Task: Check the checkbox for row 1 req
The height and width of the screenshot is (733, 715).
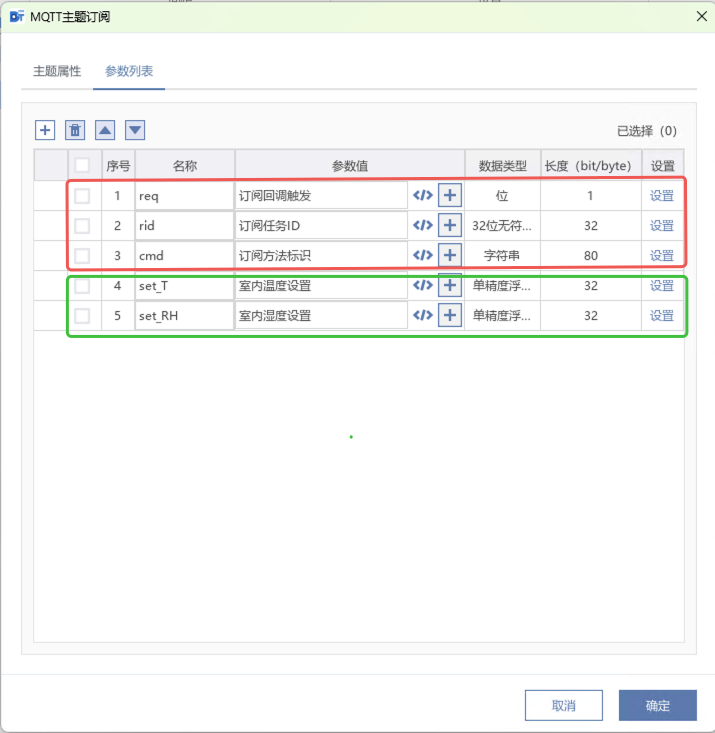Action: pyautogui.click(x=82, y=196)
